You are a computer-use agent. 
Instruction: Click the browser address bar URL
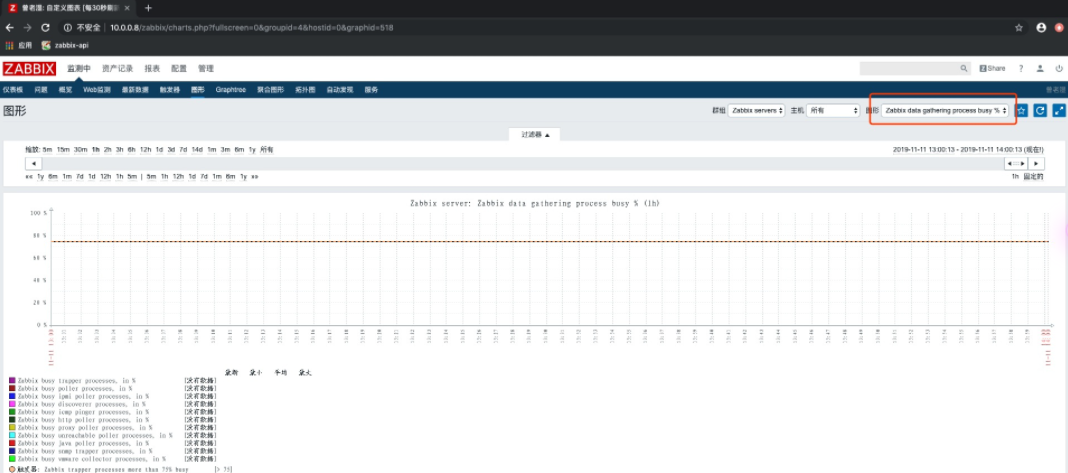pyautogui.click(x=251, y=28)
